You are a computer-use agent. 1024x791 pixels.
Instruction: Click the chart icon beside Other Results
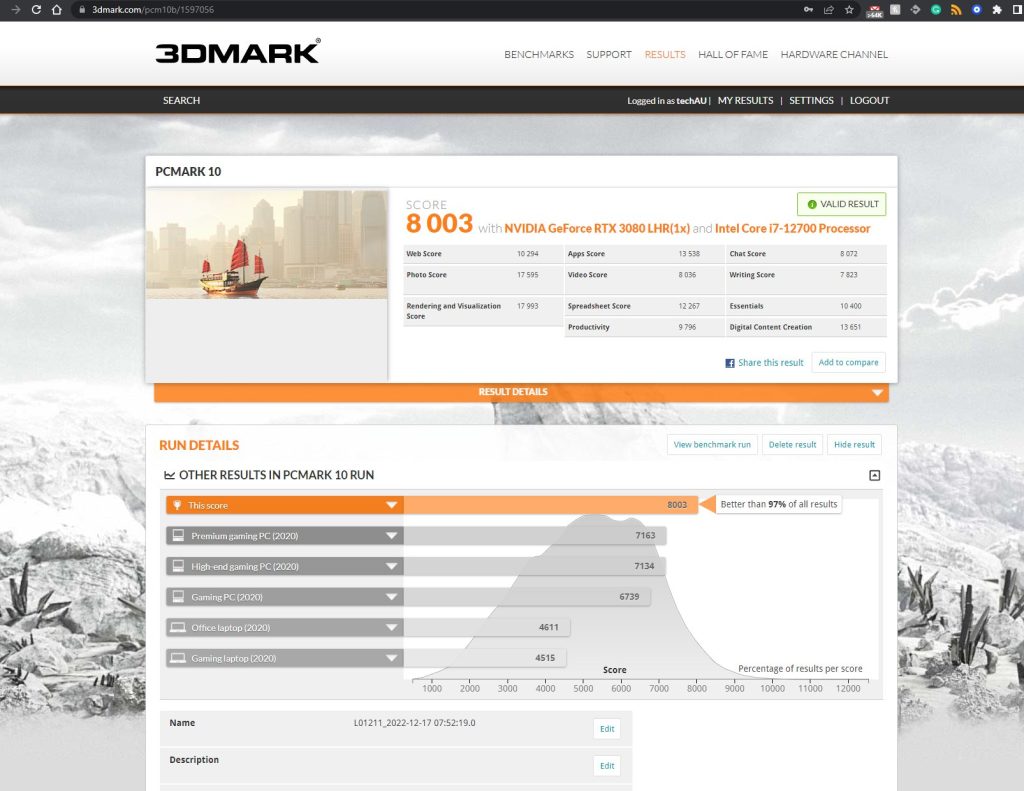coord(169,475)
